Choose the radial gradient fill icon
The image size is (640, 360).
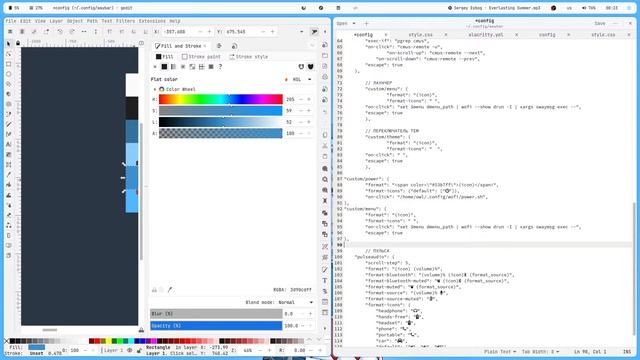[183, 67]
